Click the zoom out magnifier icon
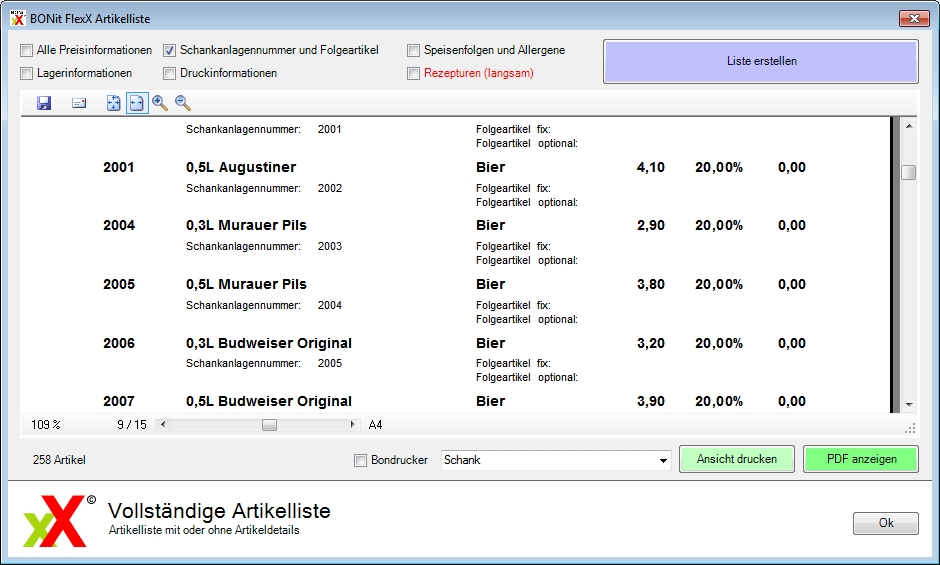Viewport: 940px width, 565px height. click(183, 103)
